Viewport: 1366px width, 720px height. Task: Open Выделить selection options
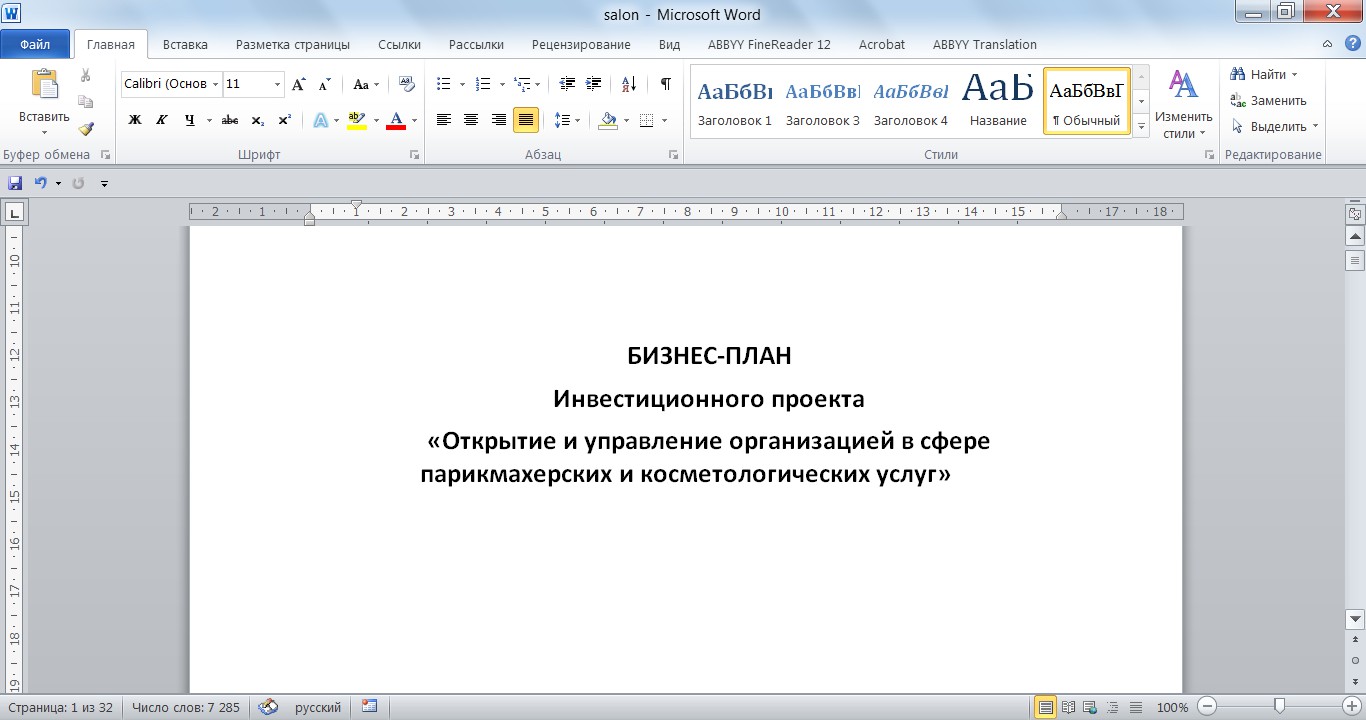click(x=1273, y=127)
